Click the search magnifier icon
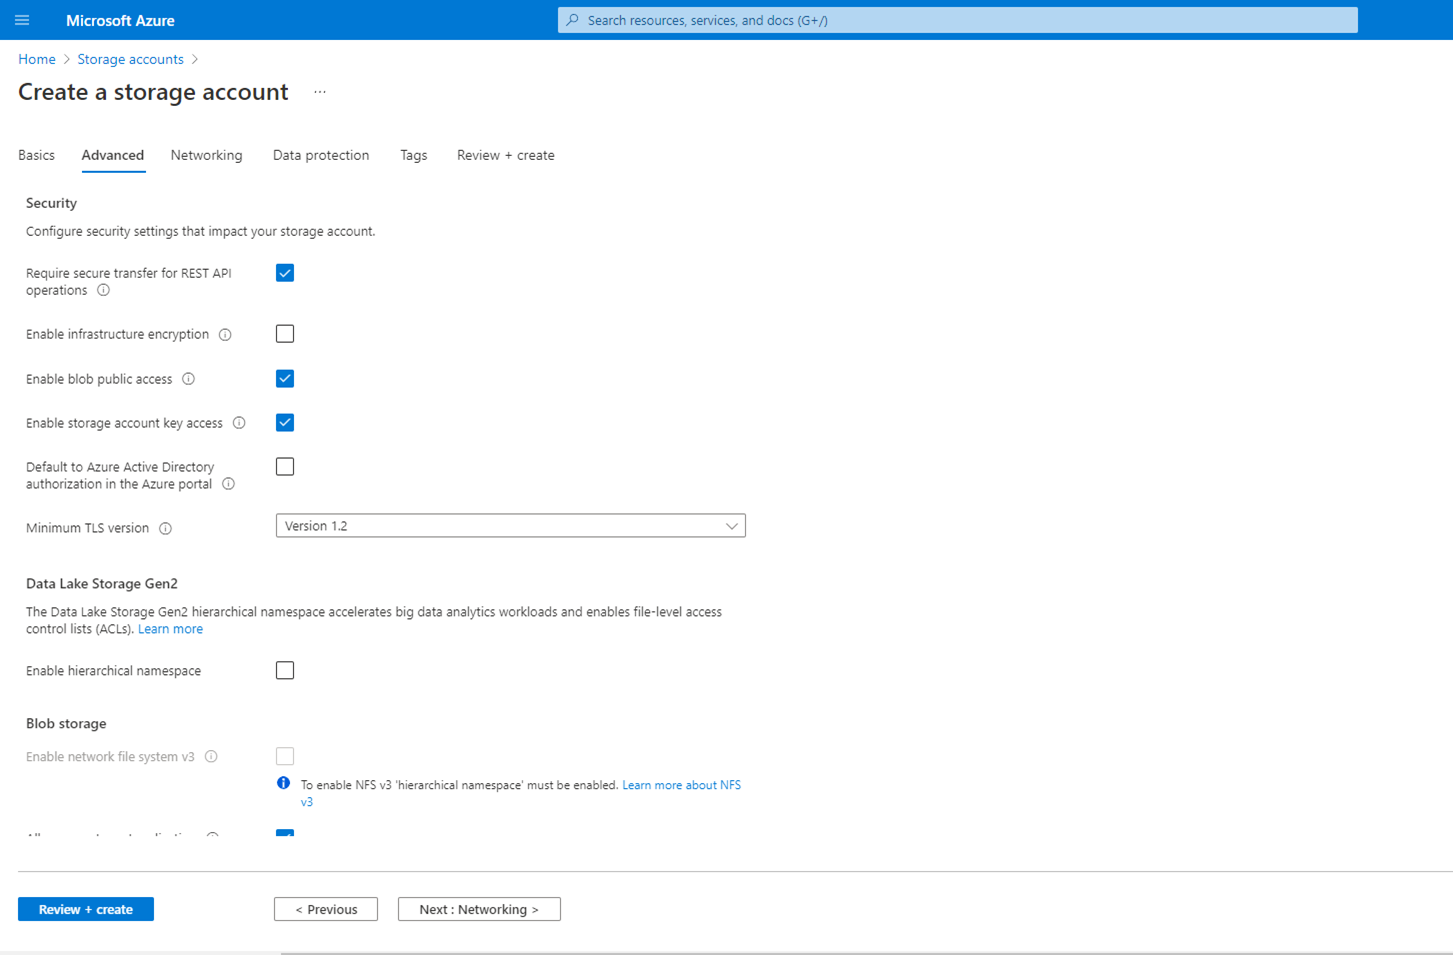Viewport: 1453px width, 955px height. coord(573,20)
